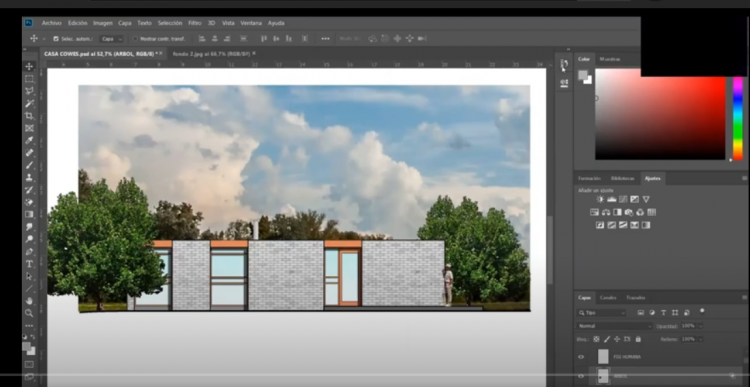Add a Vibrance adjustment (triangle icon)
This screenshot has height=387, width=750.
(x=646, y=199)
